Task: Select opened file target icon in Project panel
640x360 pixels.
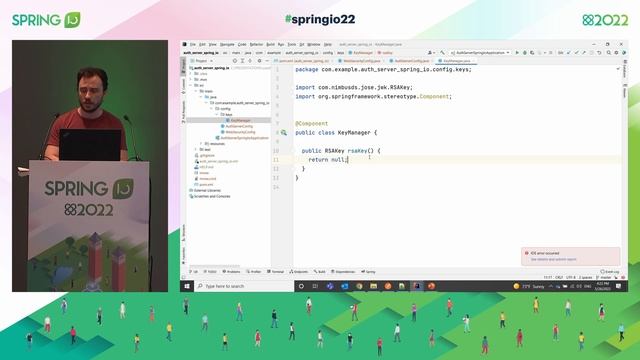Action: (x=235, y=61)
